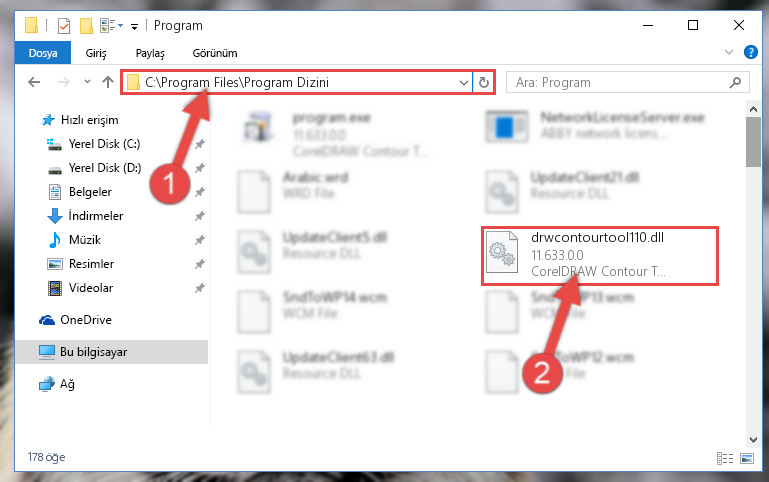Open the Görünüm ribbon tab
This screenshot has height=482, width=769.
[215, 53]
